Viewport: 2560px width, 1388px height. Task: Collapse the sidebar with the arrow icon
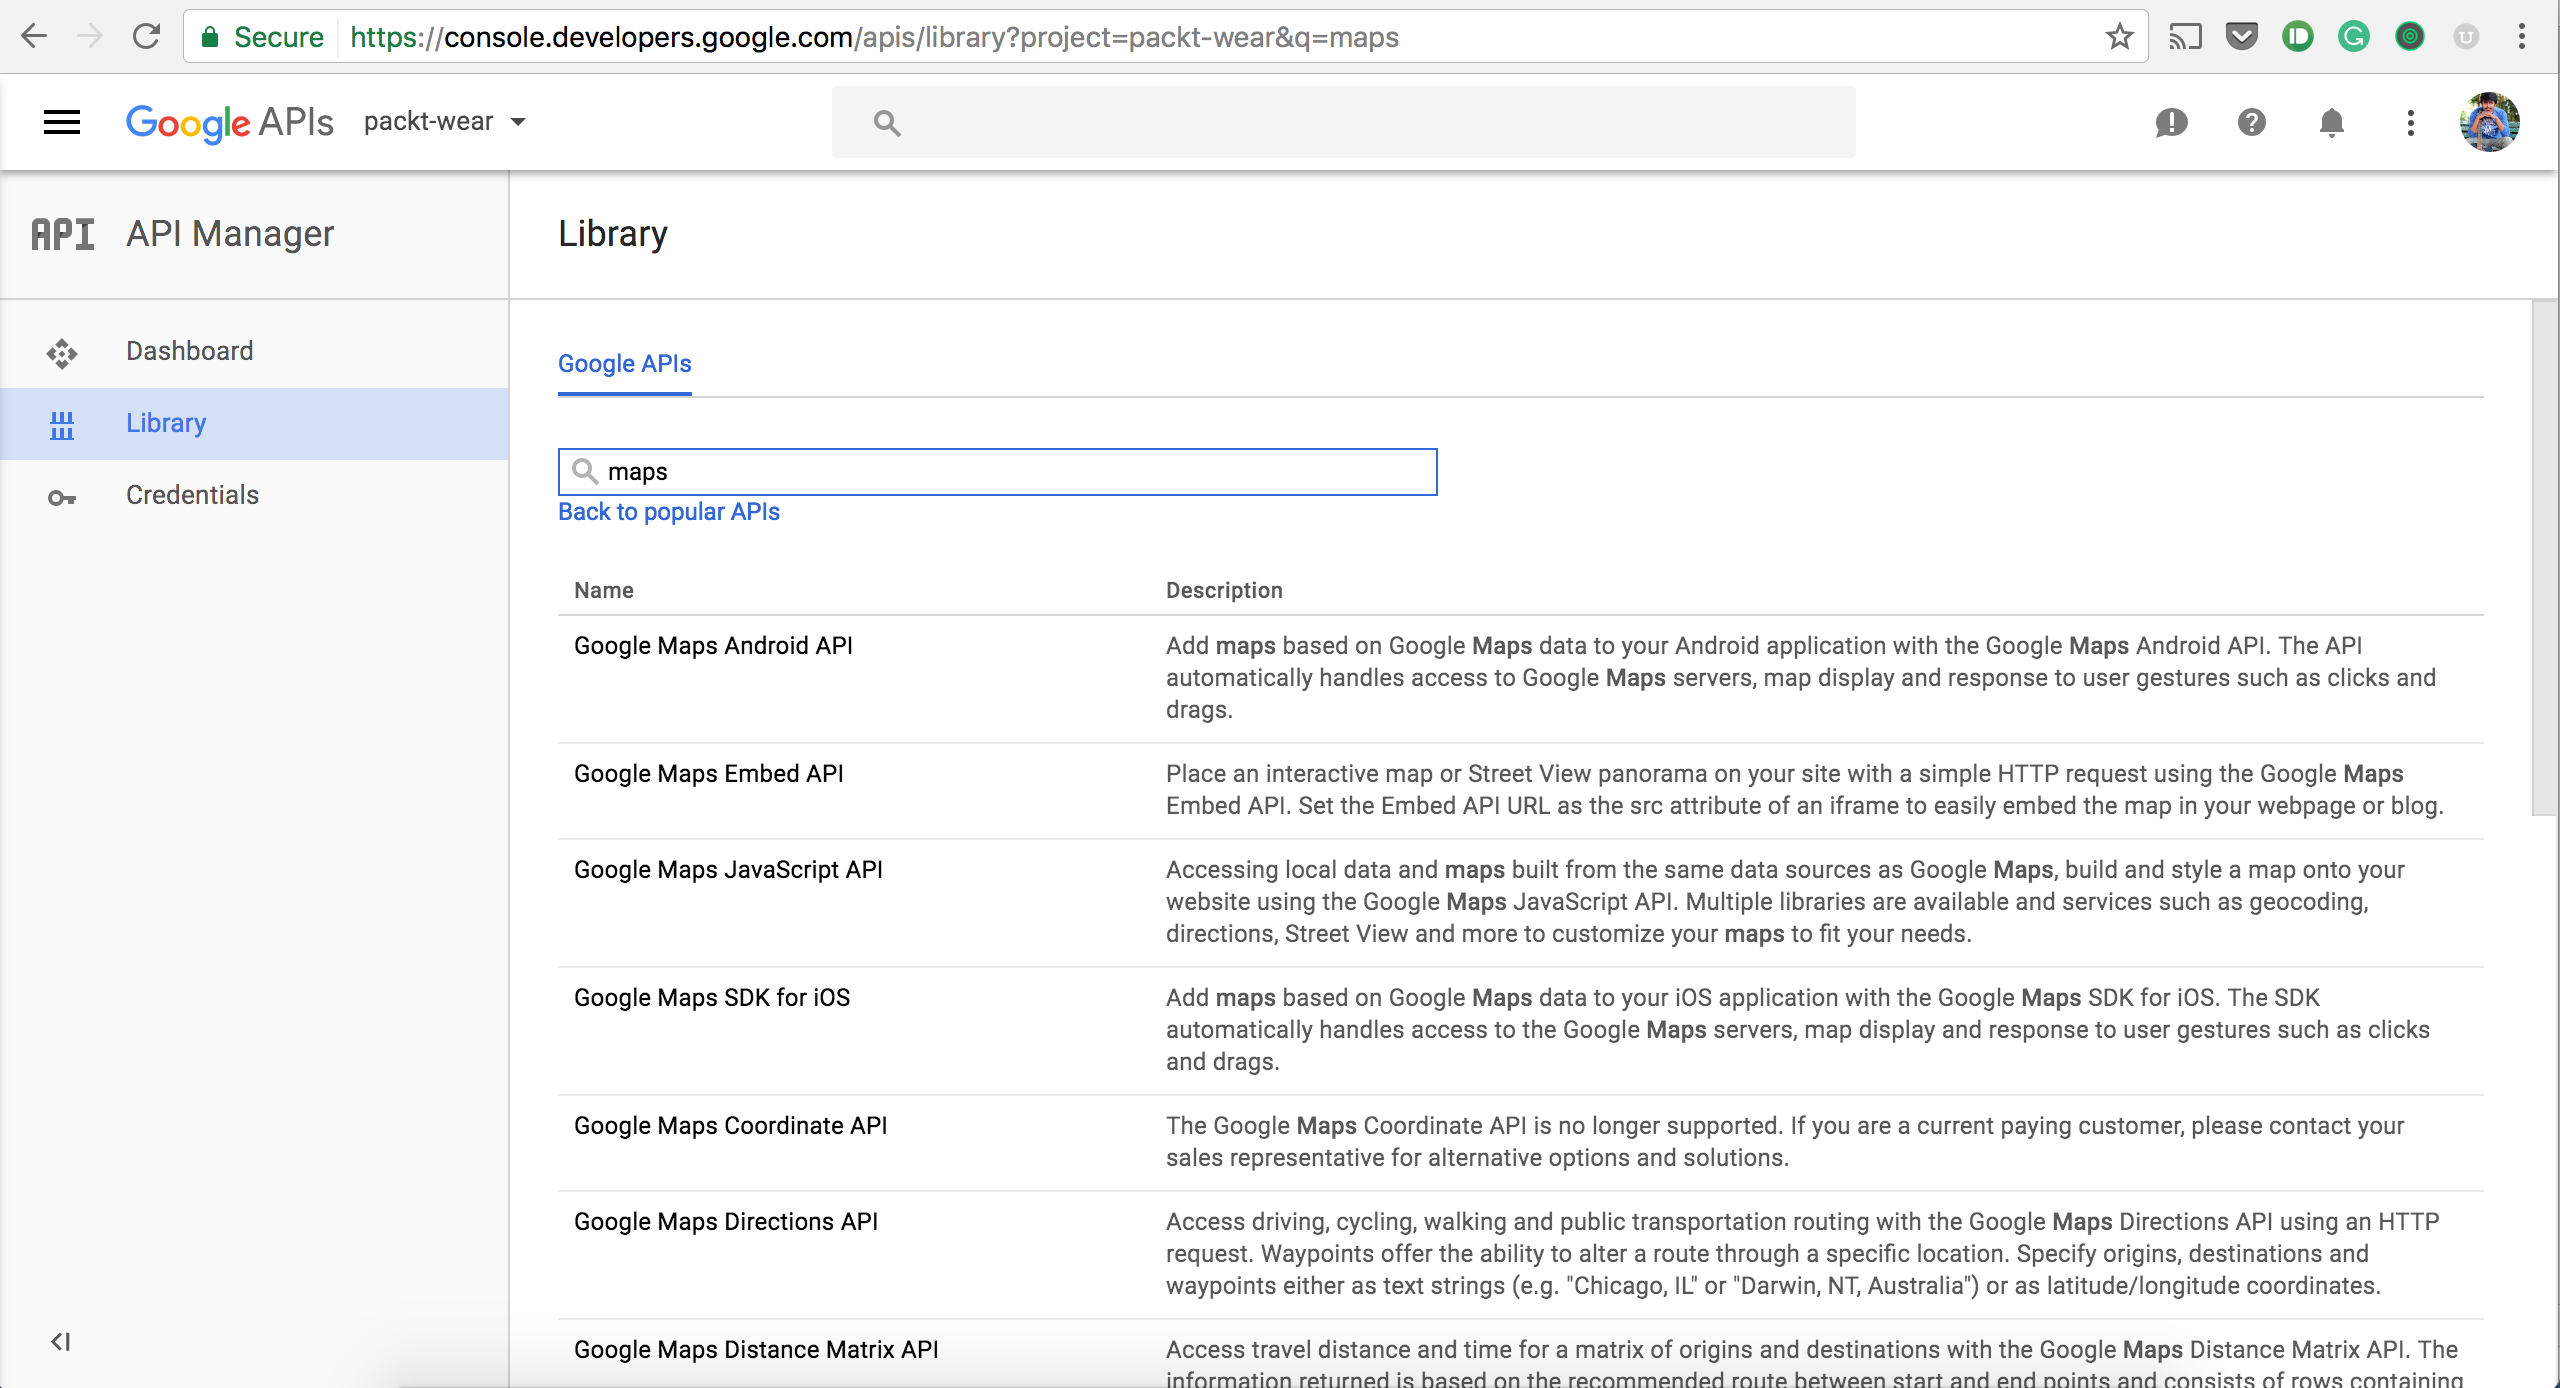point(61,1341)
